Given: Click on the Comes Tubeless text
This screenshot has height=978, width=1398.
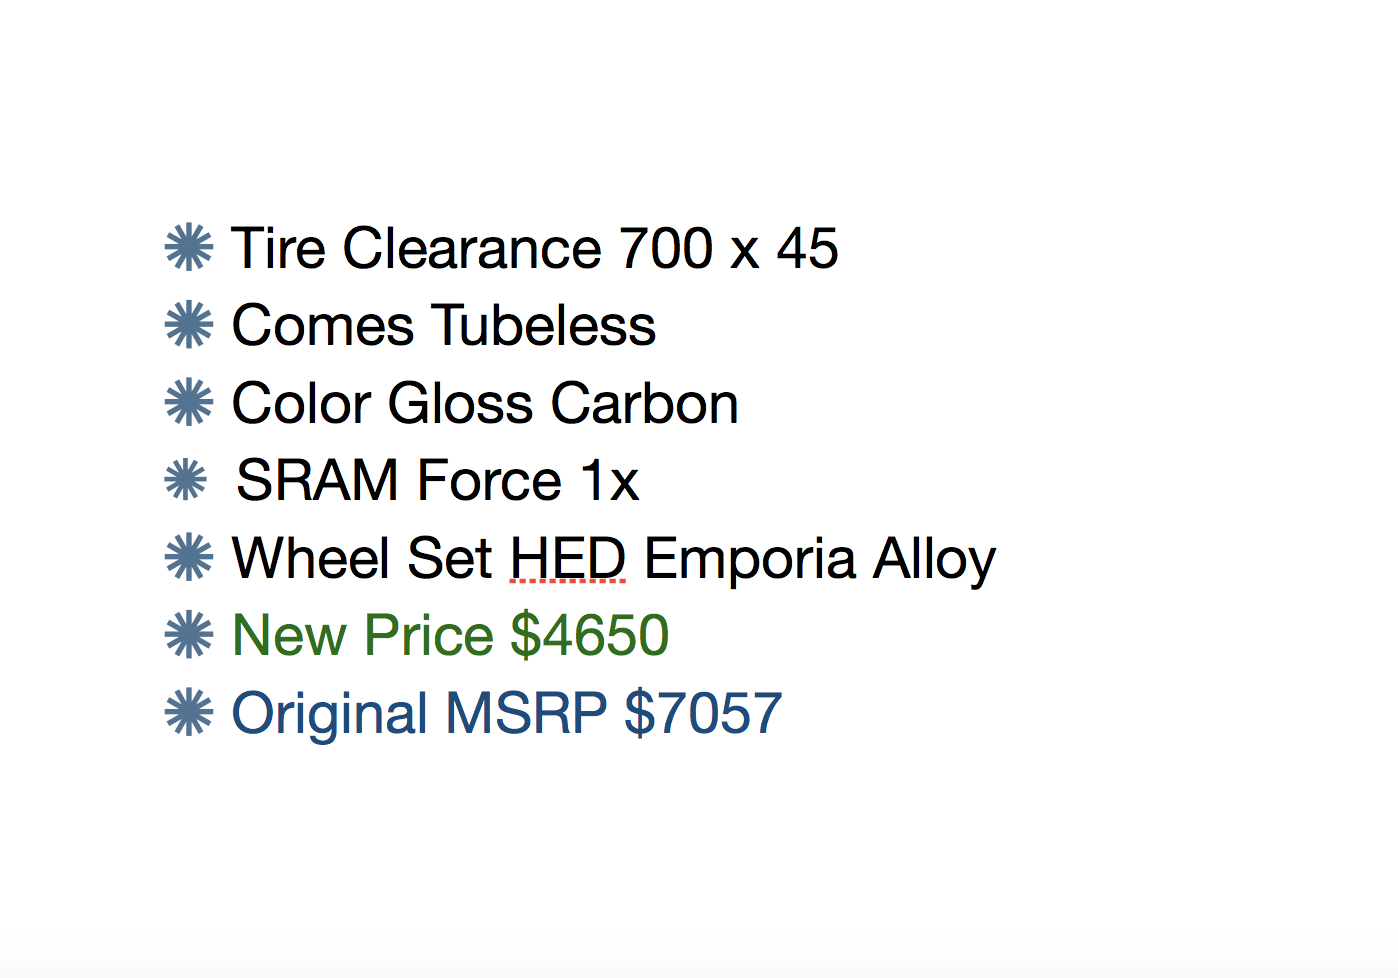Looking at the screenshot, I should click(x=444, y=326).
